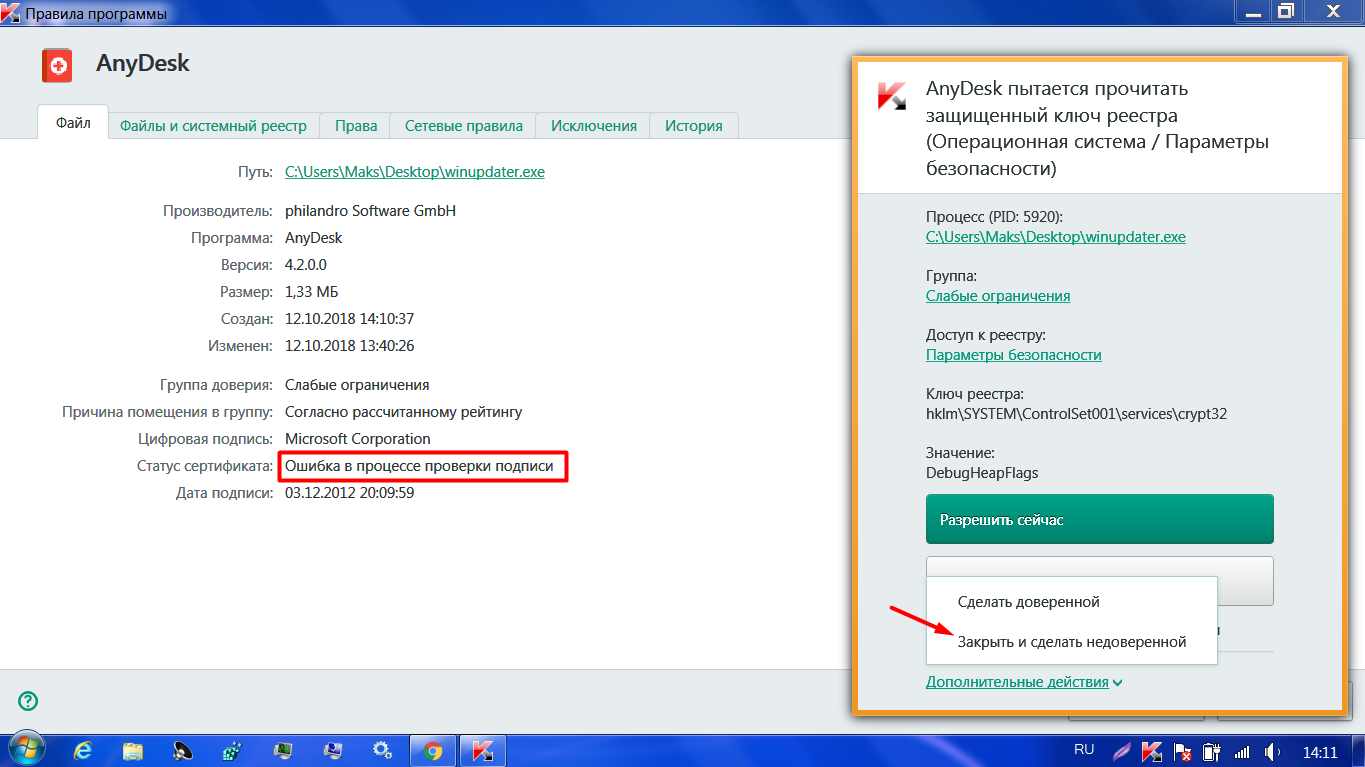Show the История tab
This screenshot has width=1365, height=767.
tap(694, 126)
